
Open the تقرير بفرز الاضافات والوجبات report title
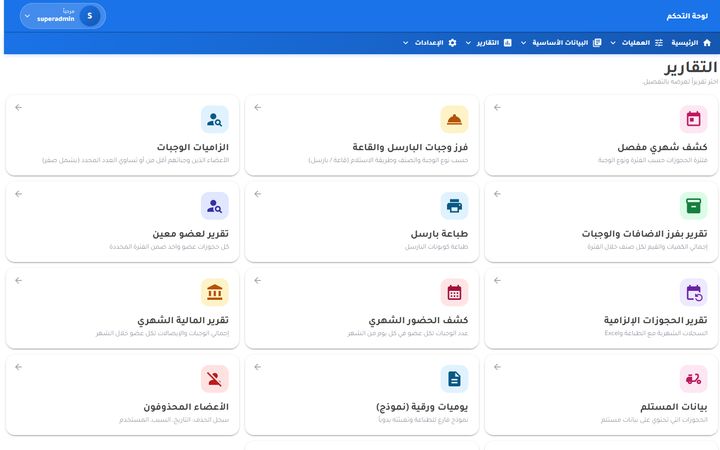644,234
